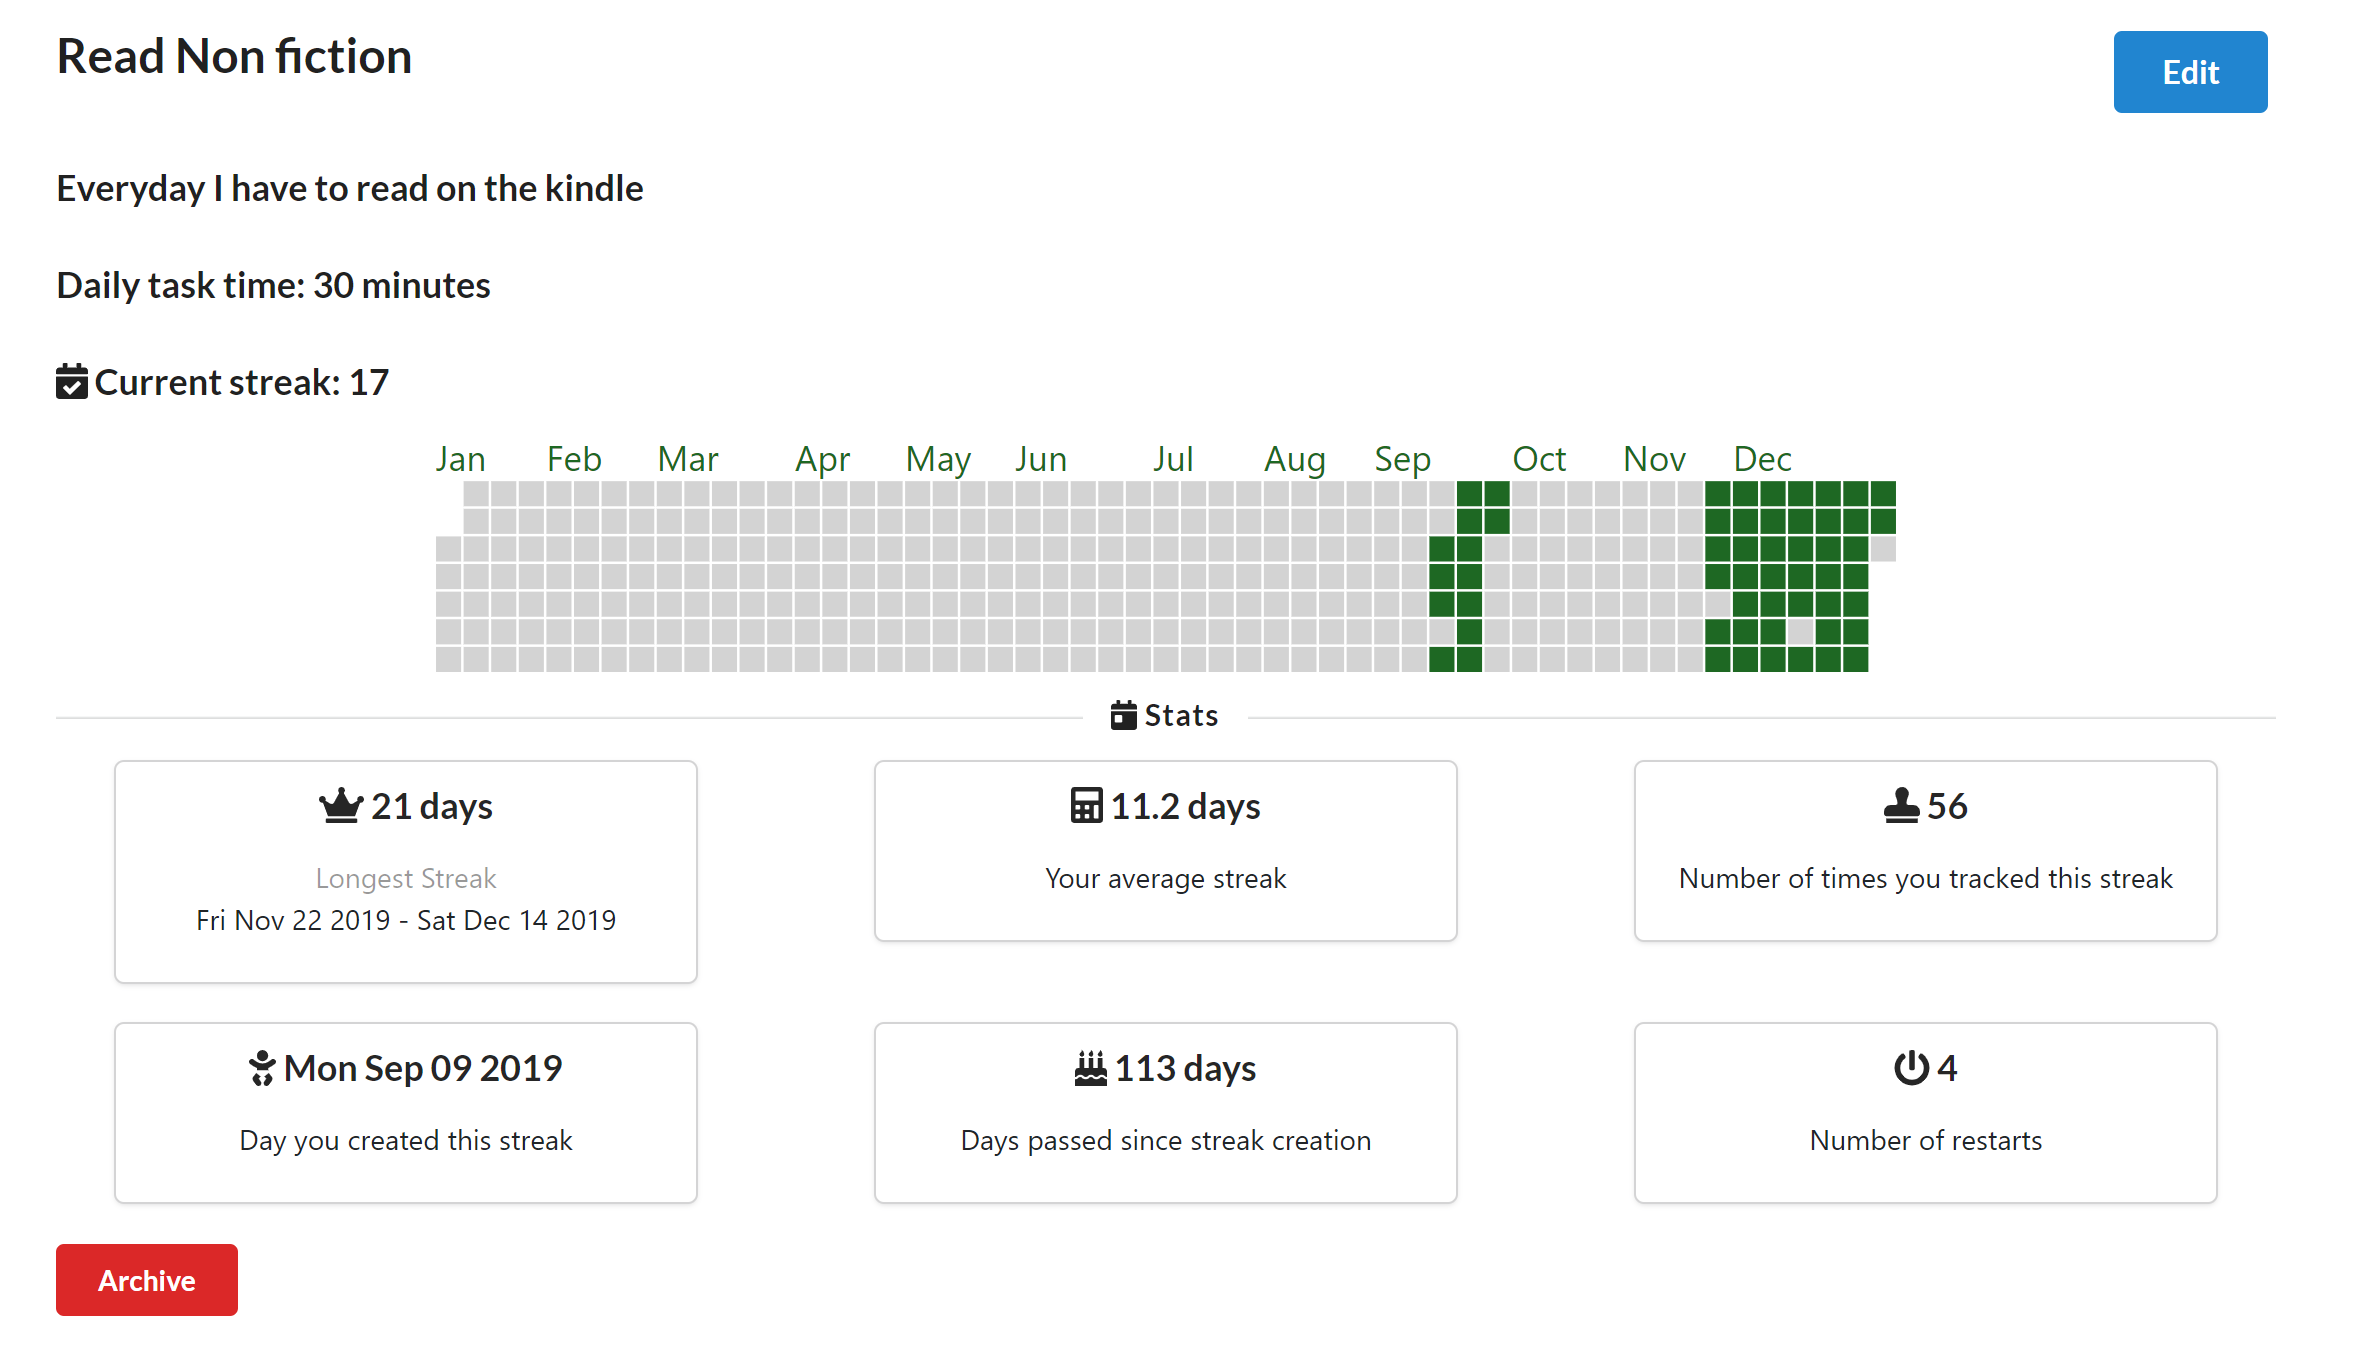Click the calculator icon next to 11.2 days
The height and width of the screenshot is (1351, 2361).
pos(1086,806)
